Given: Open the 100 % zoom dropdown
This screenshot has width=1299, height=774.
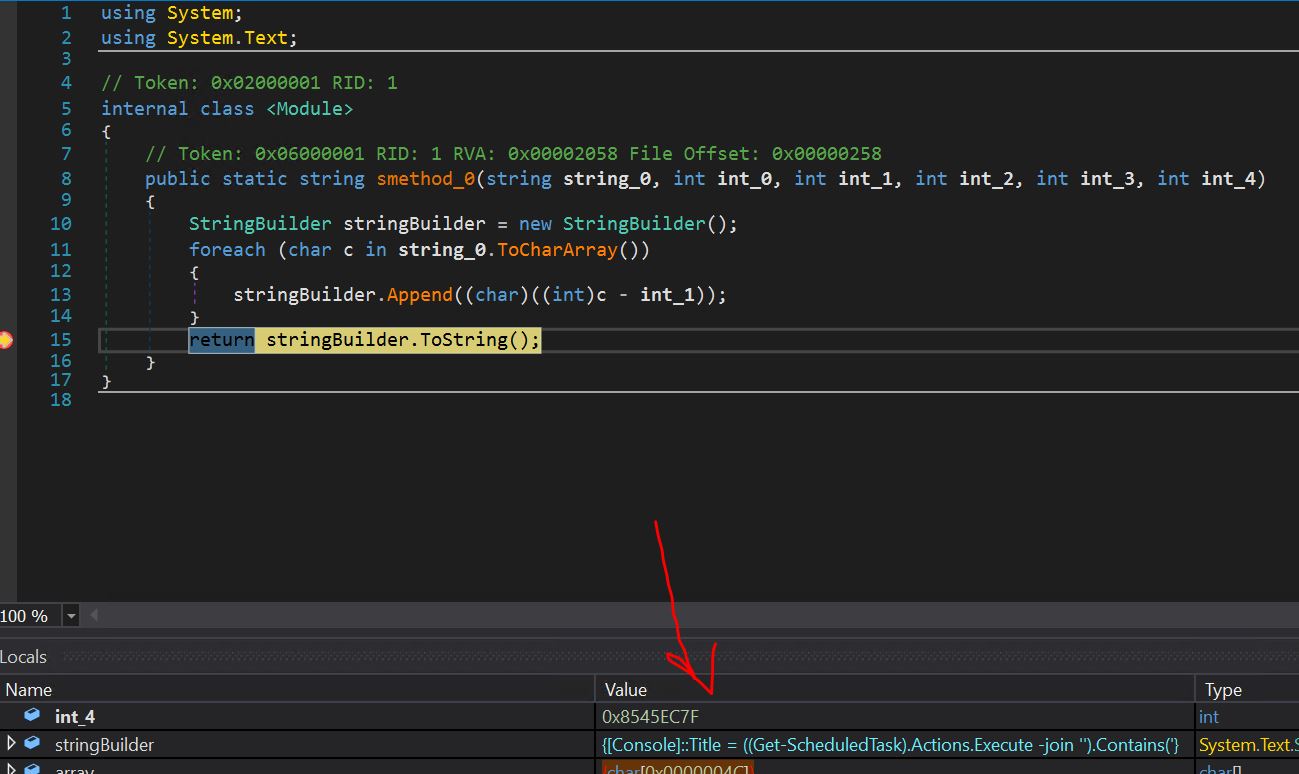Looking at the screenshot, I should 71,616.
